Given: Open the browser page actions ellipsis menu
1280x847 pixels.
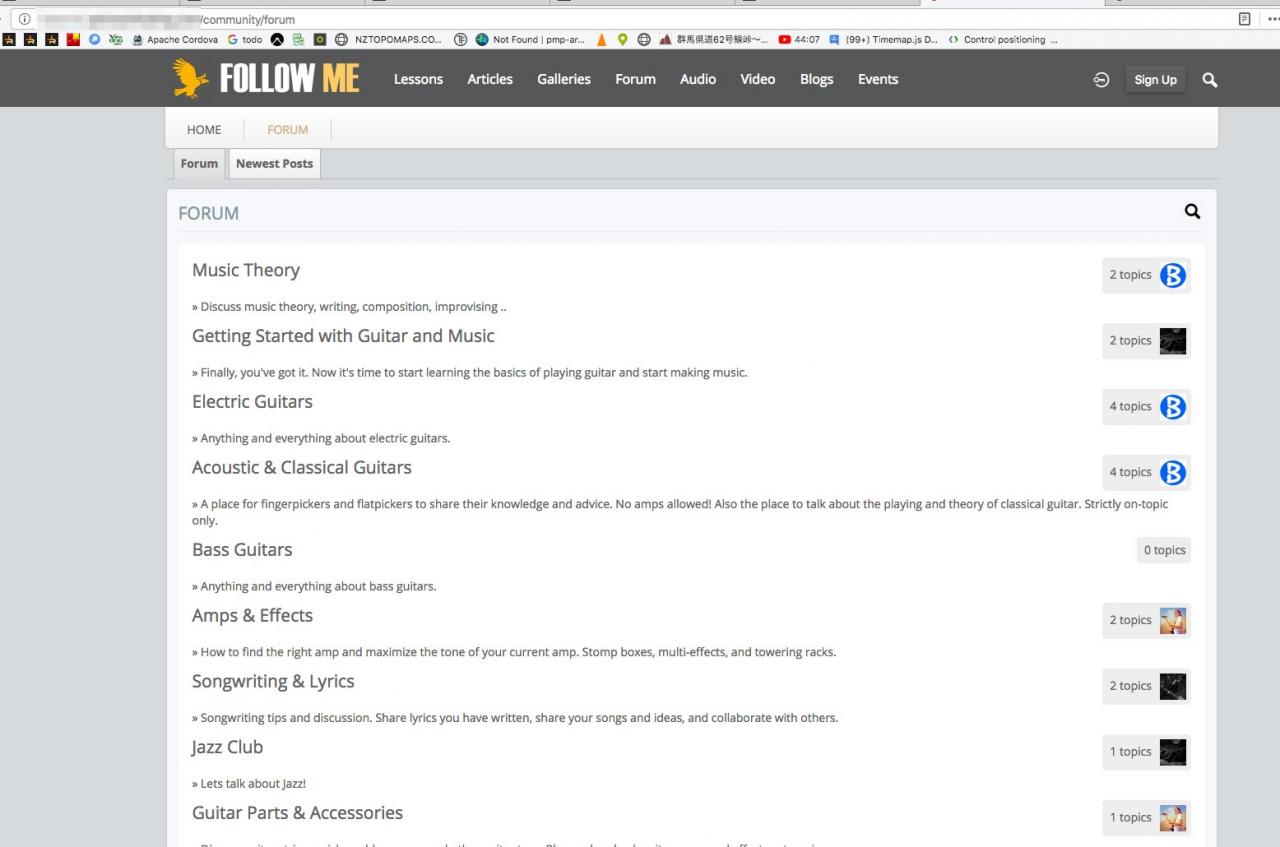Looking at the screenshot, I should pos(1273,19).
